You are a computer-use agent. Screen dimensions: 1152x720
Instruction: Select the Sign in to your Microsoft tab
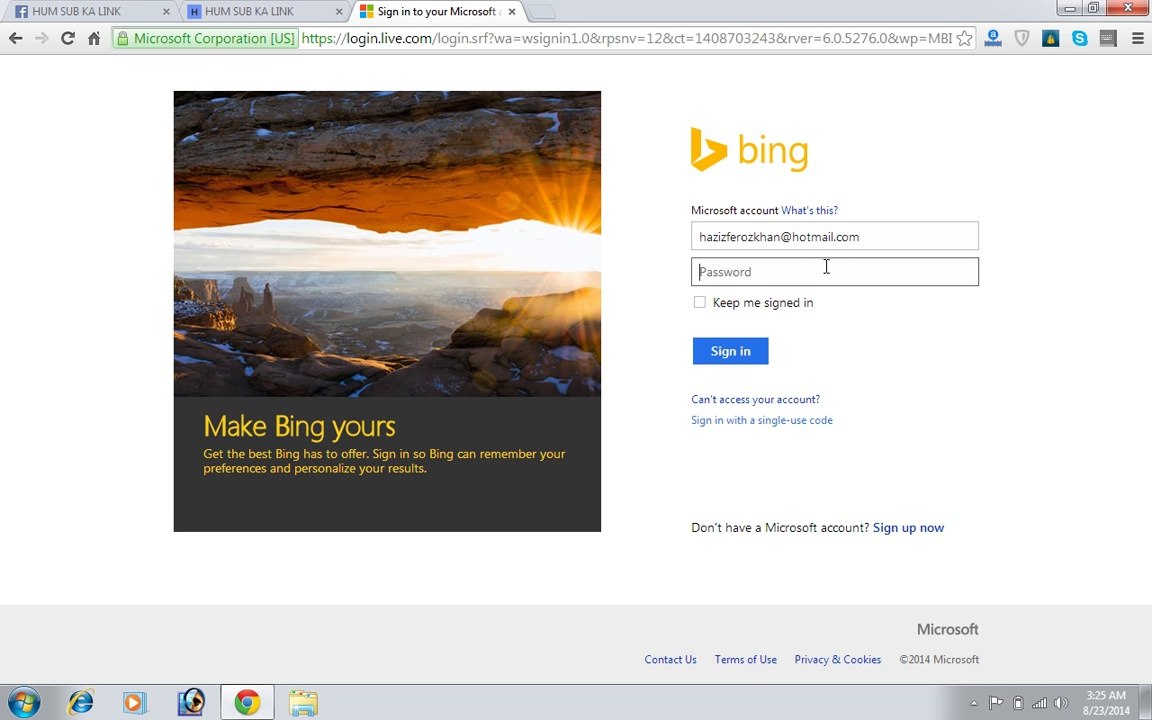coord(439,12)
